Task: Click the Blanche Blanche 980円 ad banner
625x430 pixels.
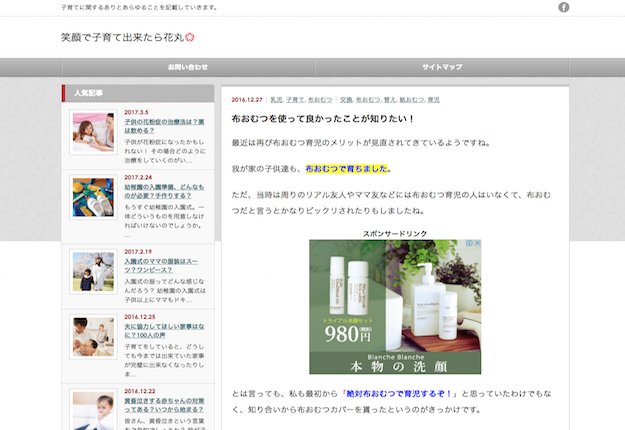Action: [x=395, y=306]
